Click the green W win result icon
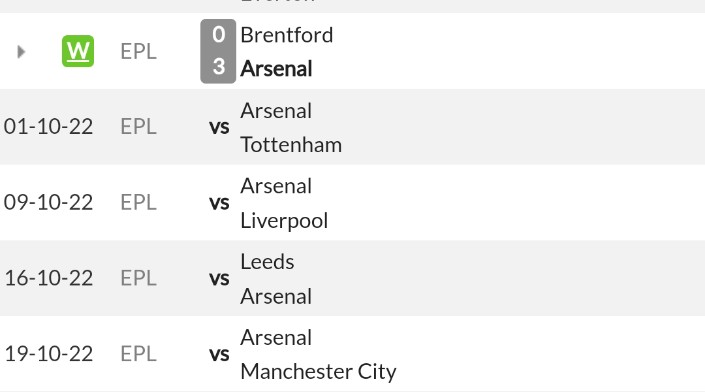705x392 pixels. coord(78,51)
